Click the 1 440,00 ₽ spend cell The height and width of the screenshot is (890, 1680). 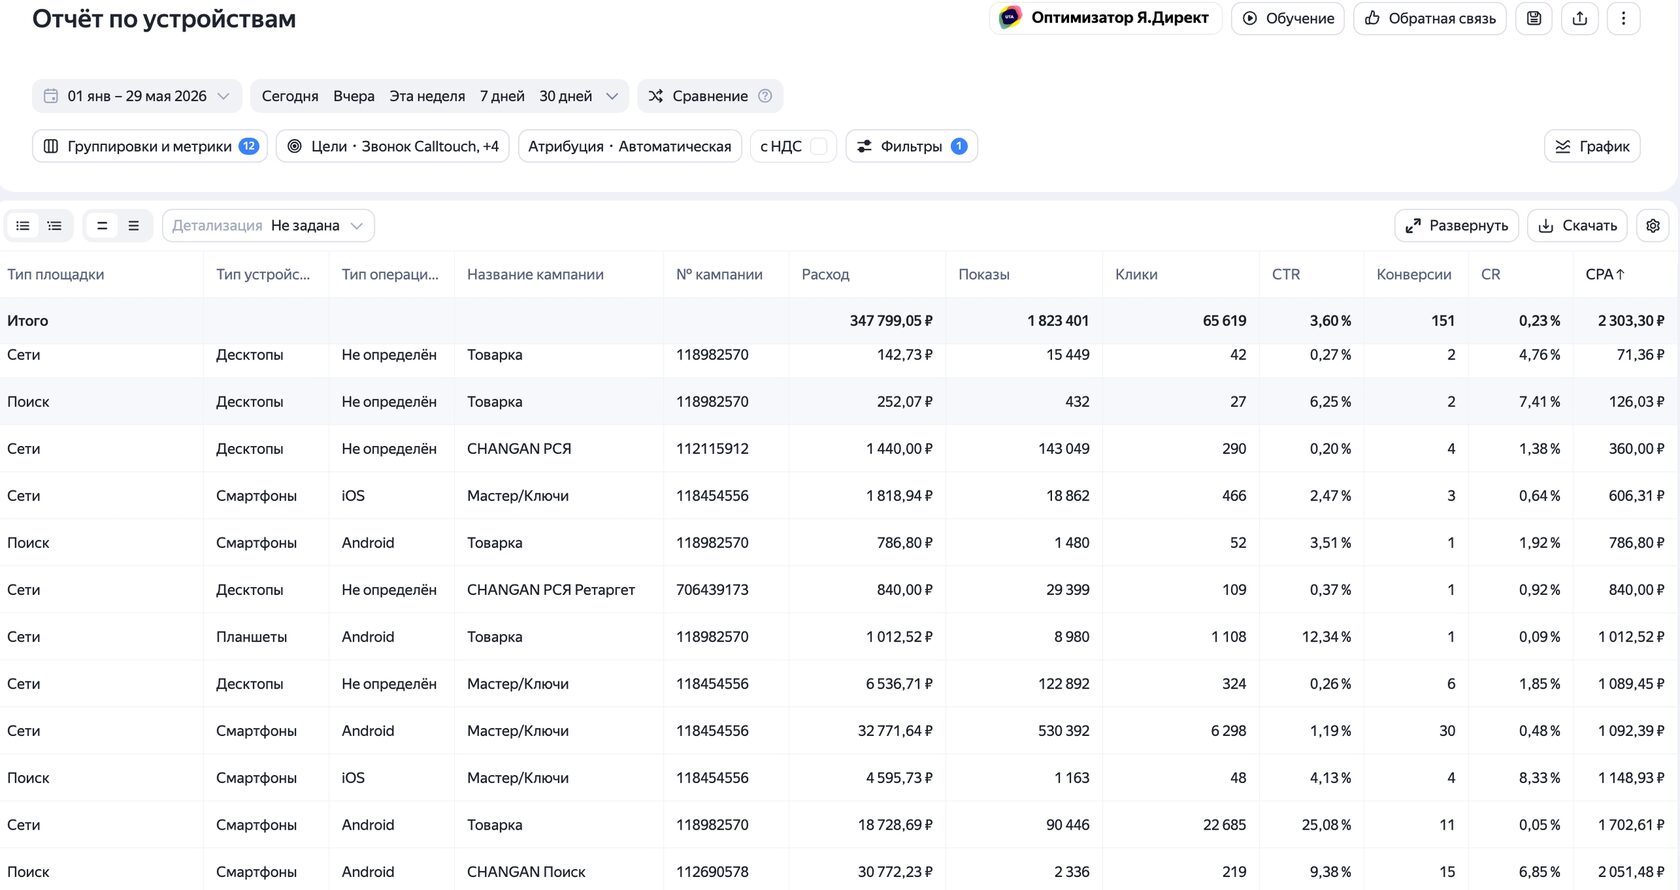point(899,449)
